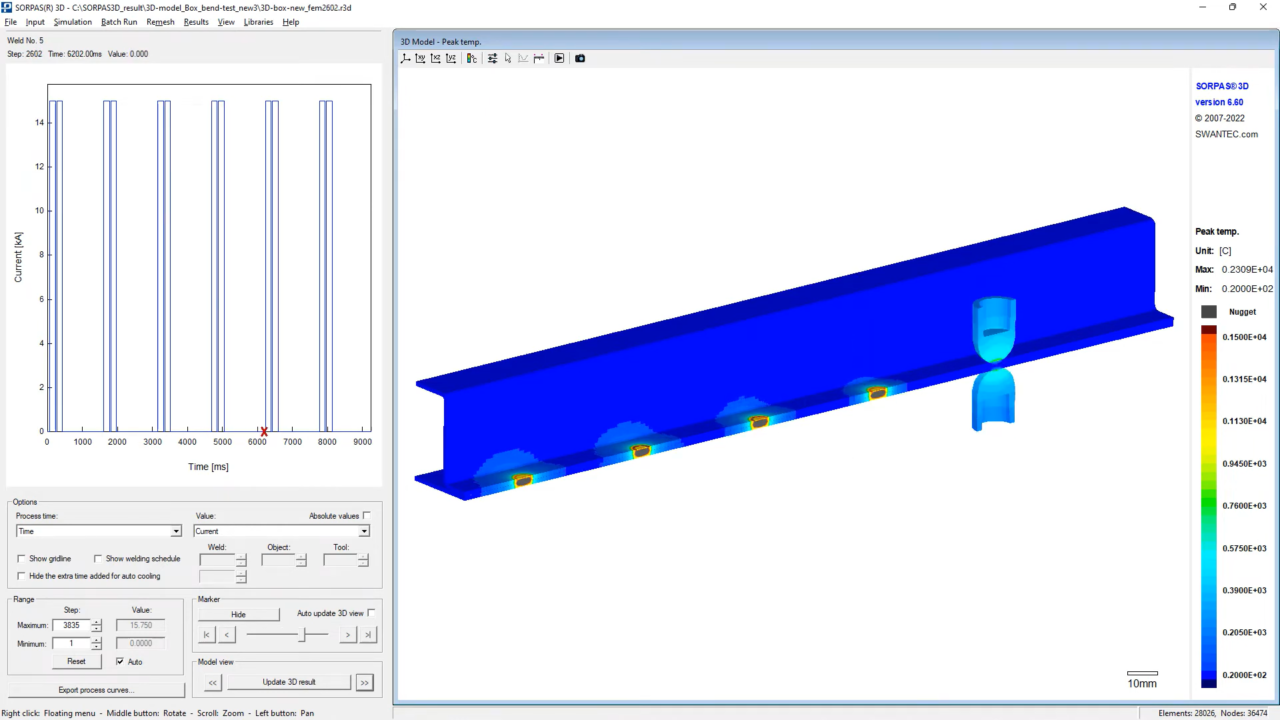This screenshot has width=1280, height=720.
Task: Enable Auto update 3D view checkbox
Action: (x=372, y=613)
